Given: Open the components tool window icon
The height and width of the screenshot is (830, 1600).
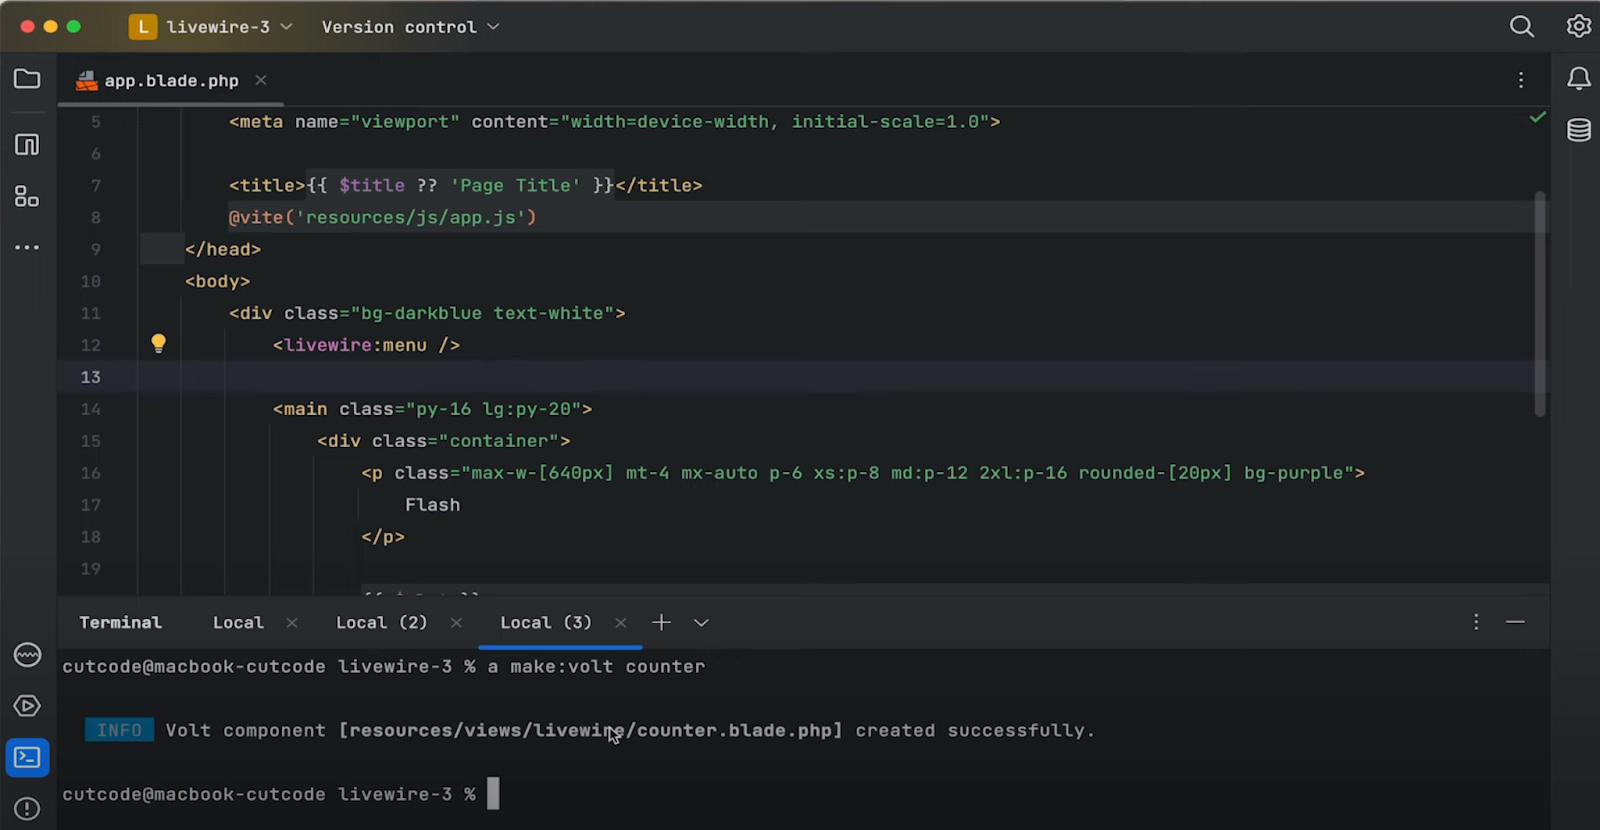Looking at the screenshot, I should 27,196.
